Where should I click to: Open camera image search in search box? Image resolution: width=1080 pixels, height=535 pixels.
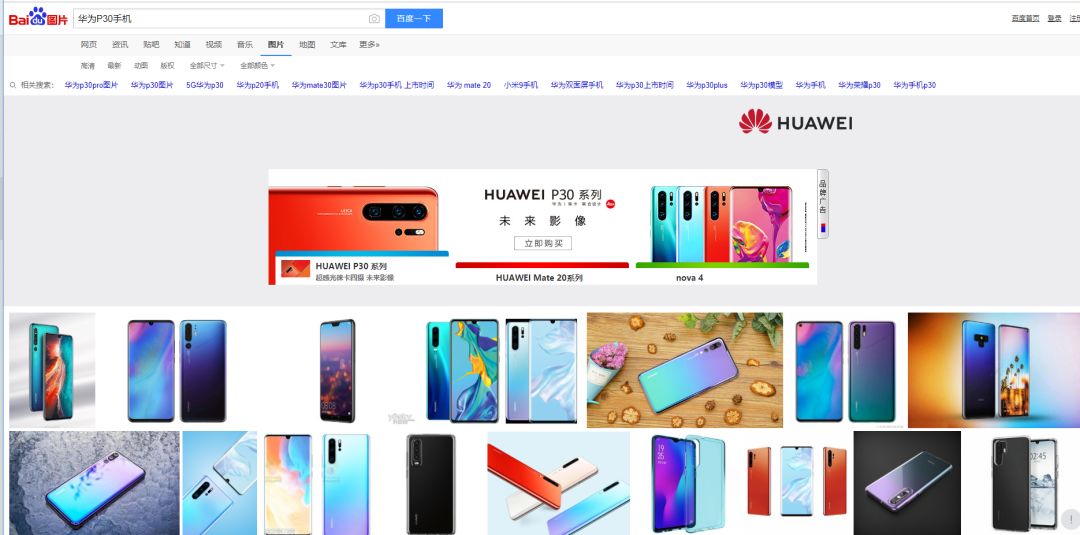(x=374, y=19)
